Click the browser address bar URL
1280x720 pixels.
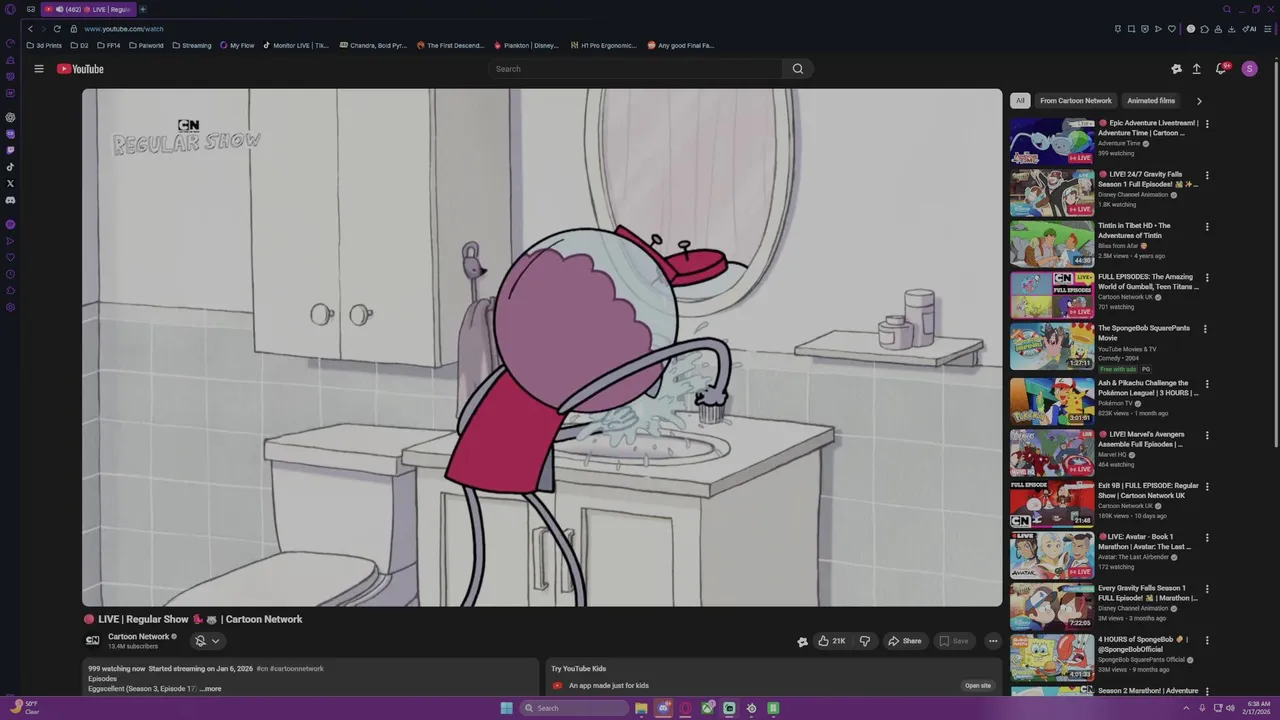point(123,29)
